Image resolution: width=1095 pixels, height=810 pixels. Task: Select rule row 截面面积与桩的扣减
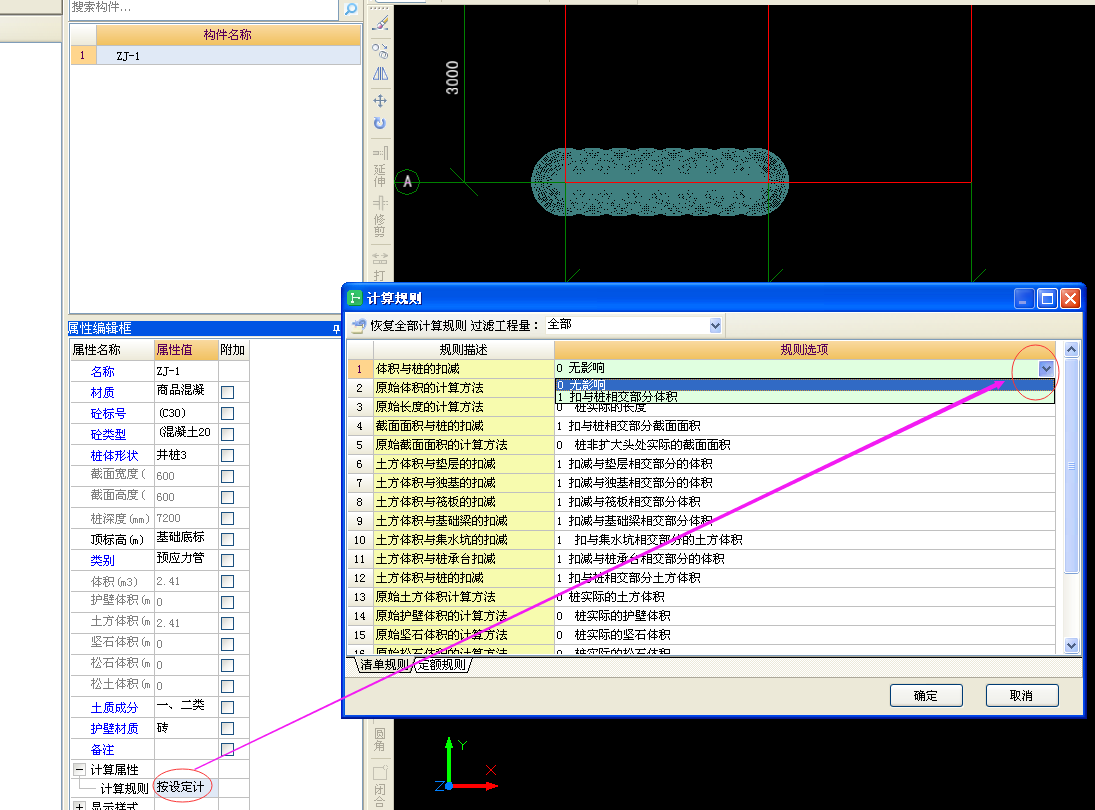(464, 426)
